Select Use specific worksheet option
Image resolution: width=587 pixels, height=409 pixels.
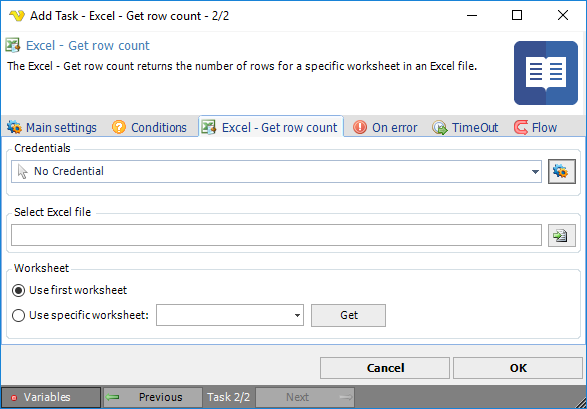tap(18, 315)
